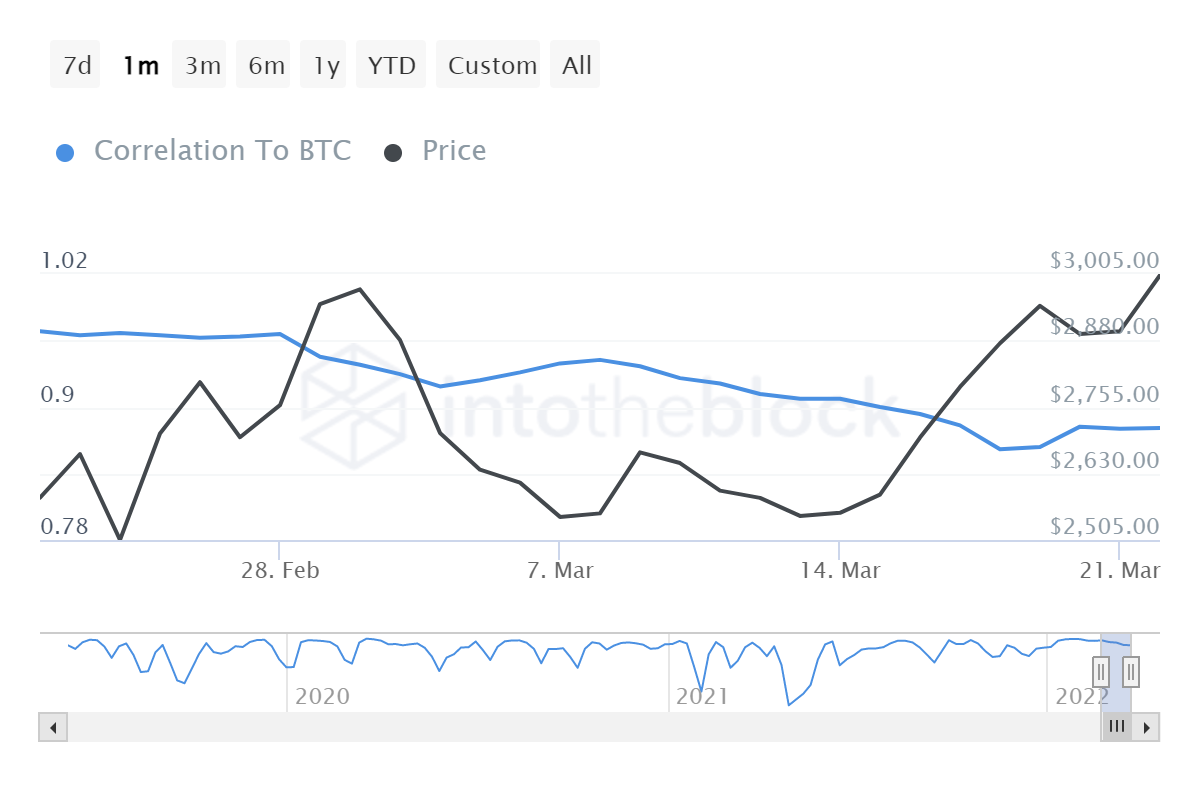Click the scrollbar right arrow

pyautogui.click(x=1146, y=727)
